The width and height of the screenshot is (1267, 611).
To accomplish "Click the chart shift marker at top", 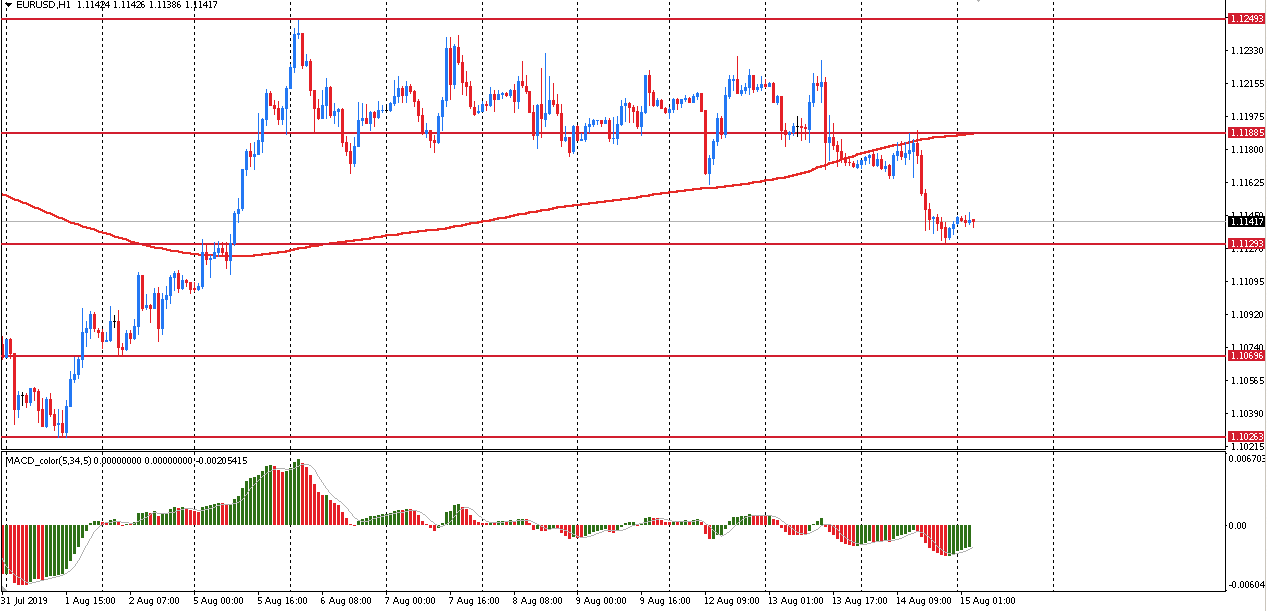I will coord(979,2).
